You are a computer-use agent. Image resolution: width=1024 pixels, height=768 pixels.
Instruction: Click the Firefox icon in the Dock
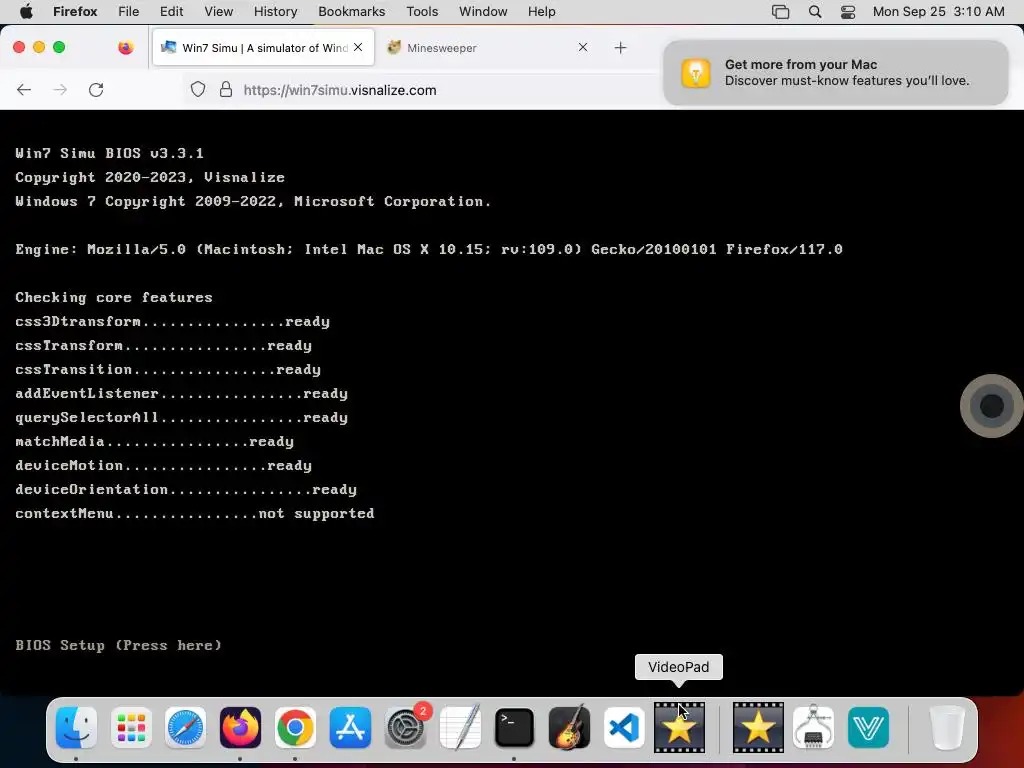[x=240, y=727]
